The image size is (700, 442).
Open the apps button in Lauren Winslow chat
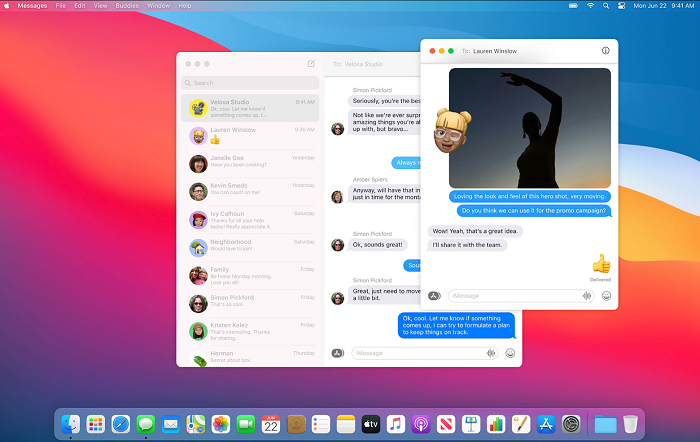434,296
